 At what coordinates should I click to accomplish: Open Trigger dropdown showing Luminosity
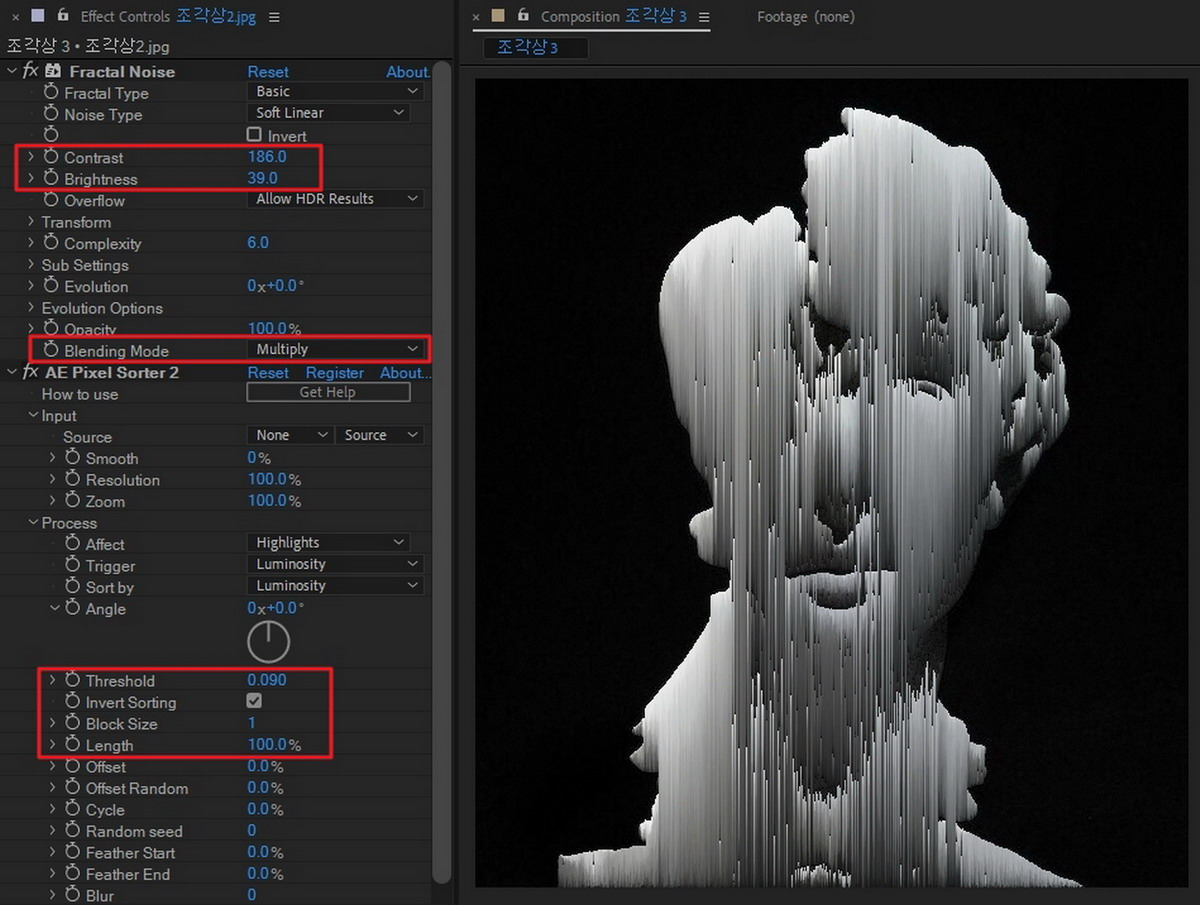click(335, 565)
